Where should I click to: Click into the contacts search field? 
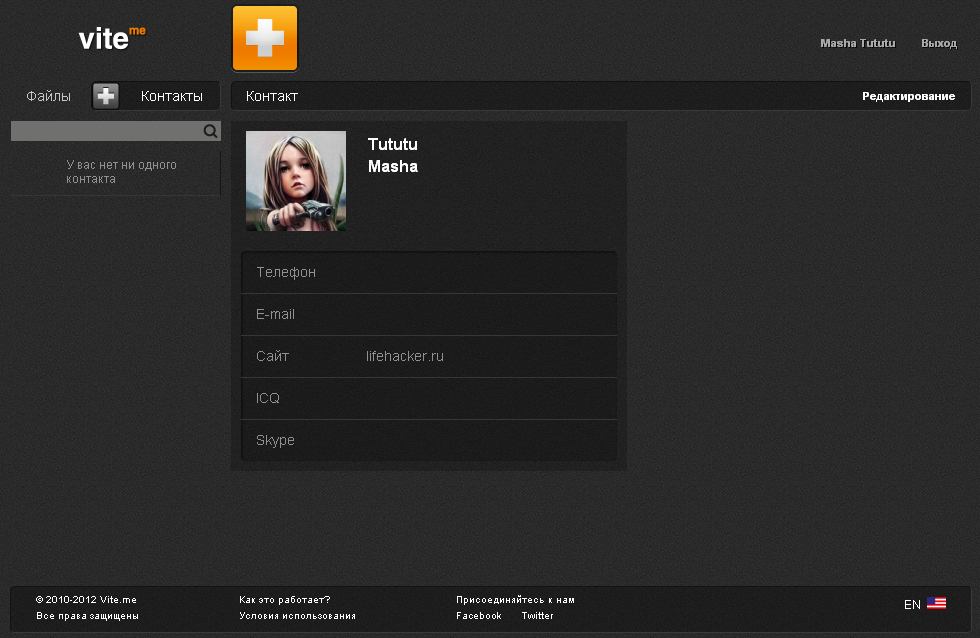[x=105, y=131]
